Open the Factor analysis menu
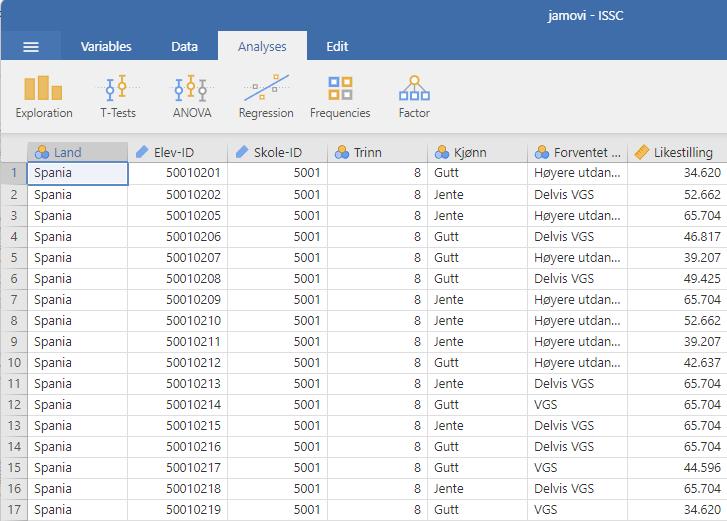 (x=414, y=98)
